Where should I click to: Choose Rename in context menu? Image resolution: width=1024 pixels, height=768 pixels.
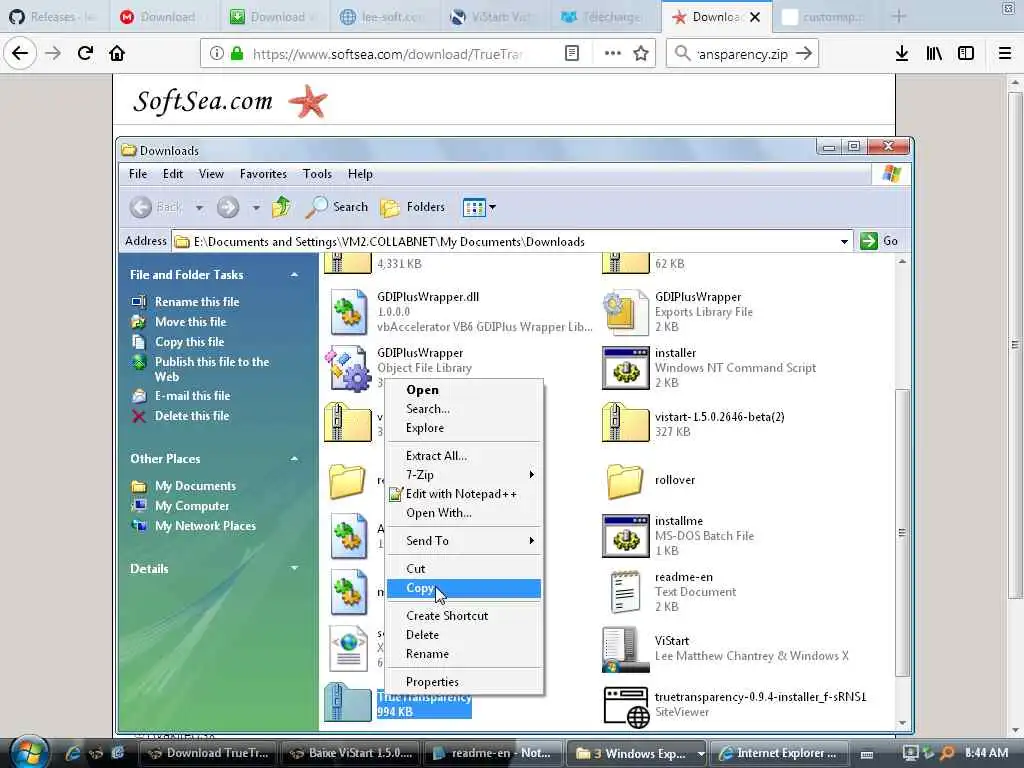click(464, 654)
